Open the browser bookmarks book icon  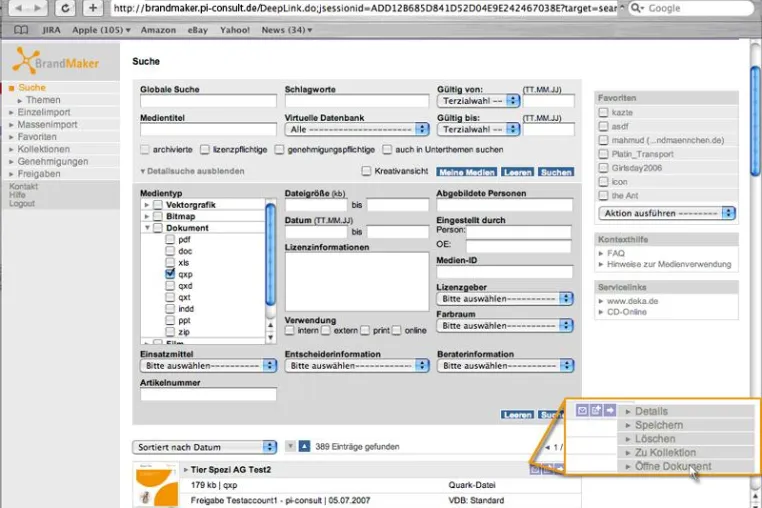coord(21,30)
